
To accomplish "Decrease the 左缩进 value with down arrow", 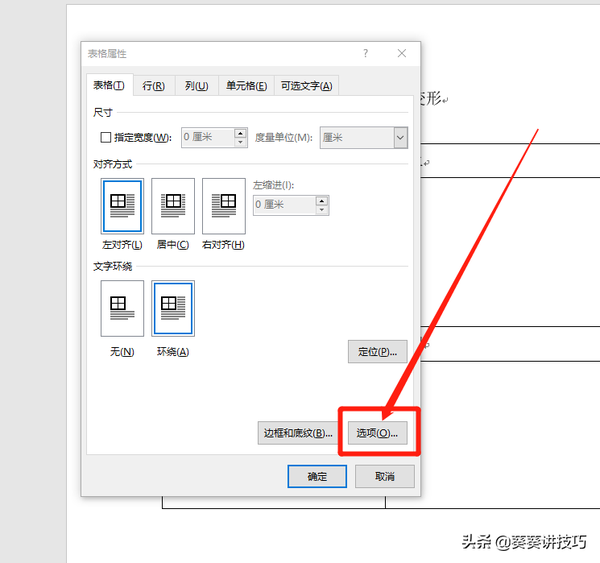I will click(x=322, y=210).
